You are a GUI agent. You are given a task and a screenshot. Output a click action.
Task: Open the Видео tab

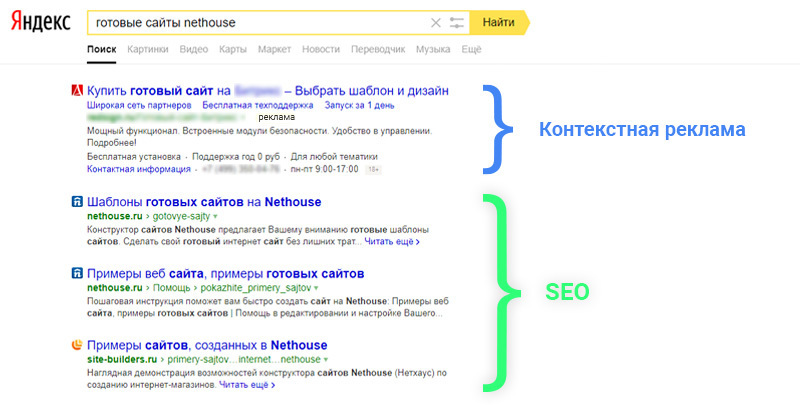(194, 49)
